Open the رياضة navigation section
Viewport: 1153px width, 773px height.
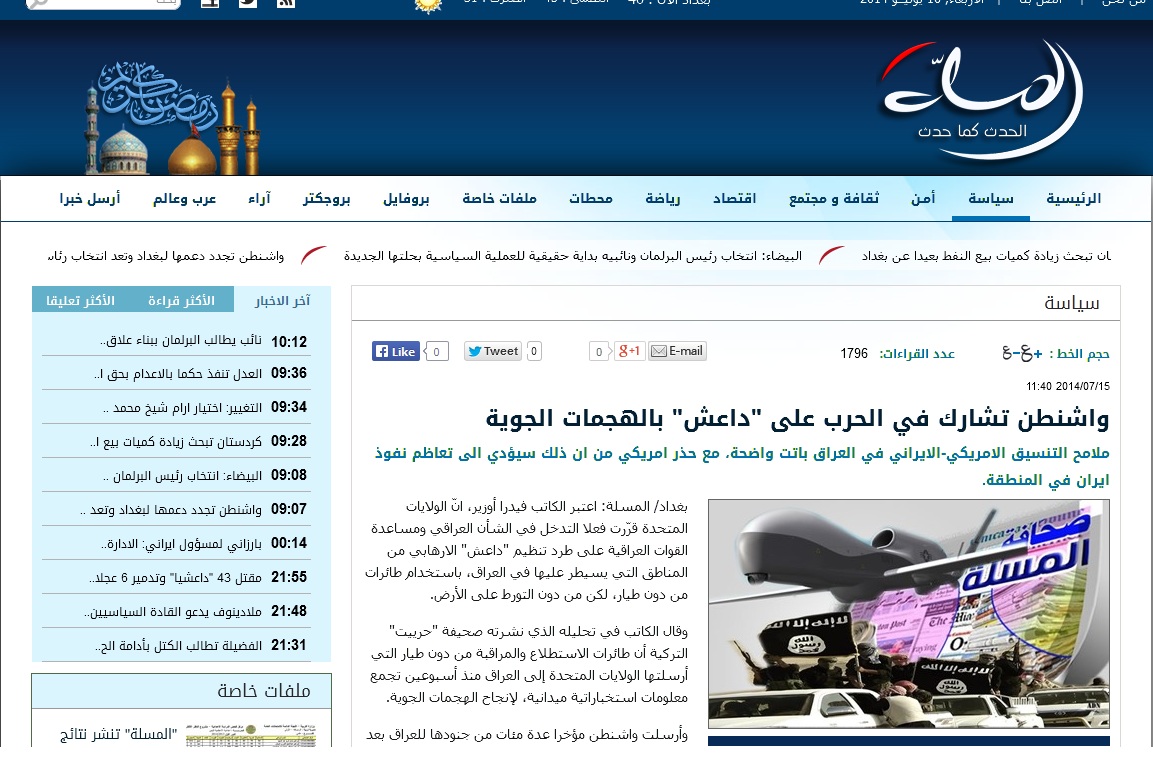662,199
